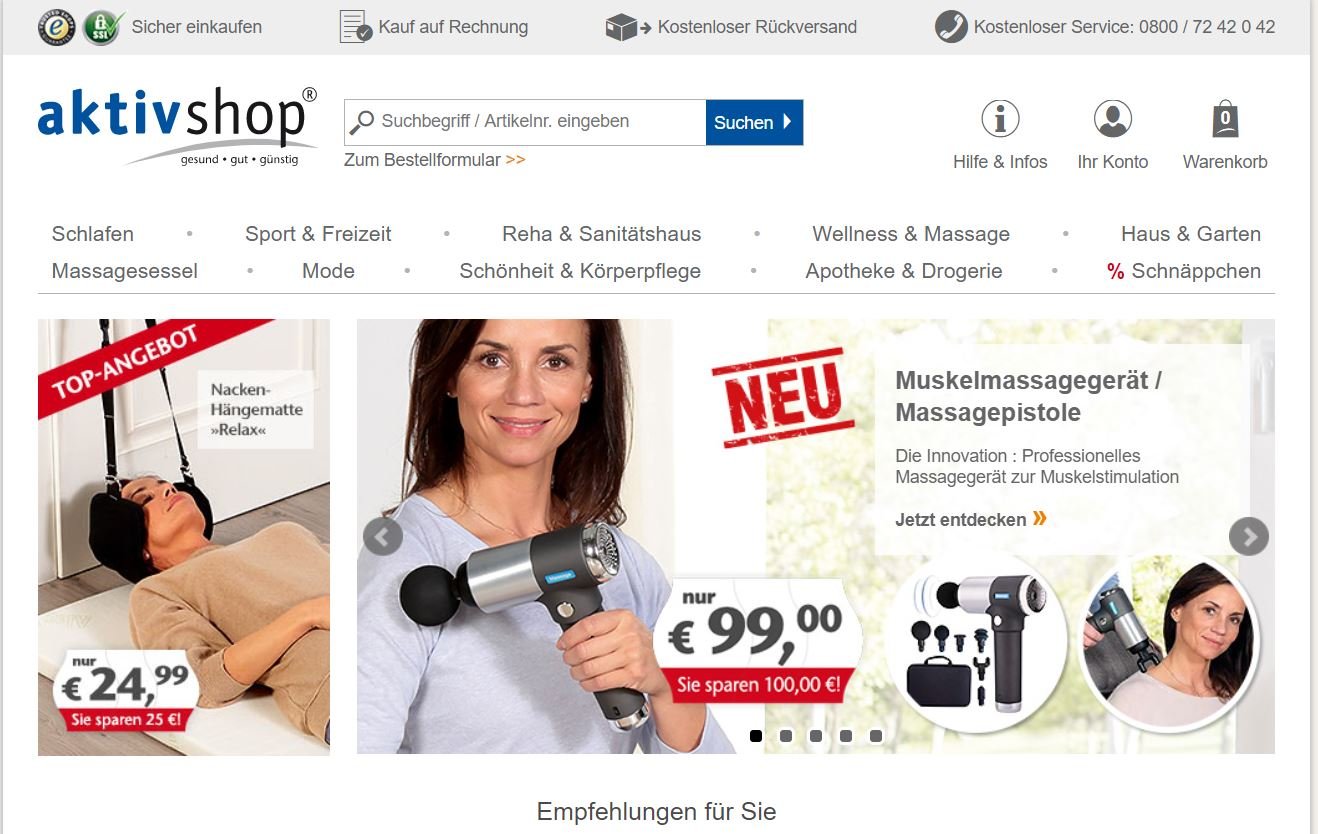
Task: Select the third carousel slide dot
Action: [x=816, y=736]
